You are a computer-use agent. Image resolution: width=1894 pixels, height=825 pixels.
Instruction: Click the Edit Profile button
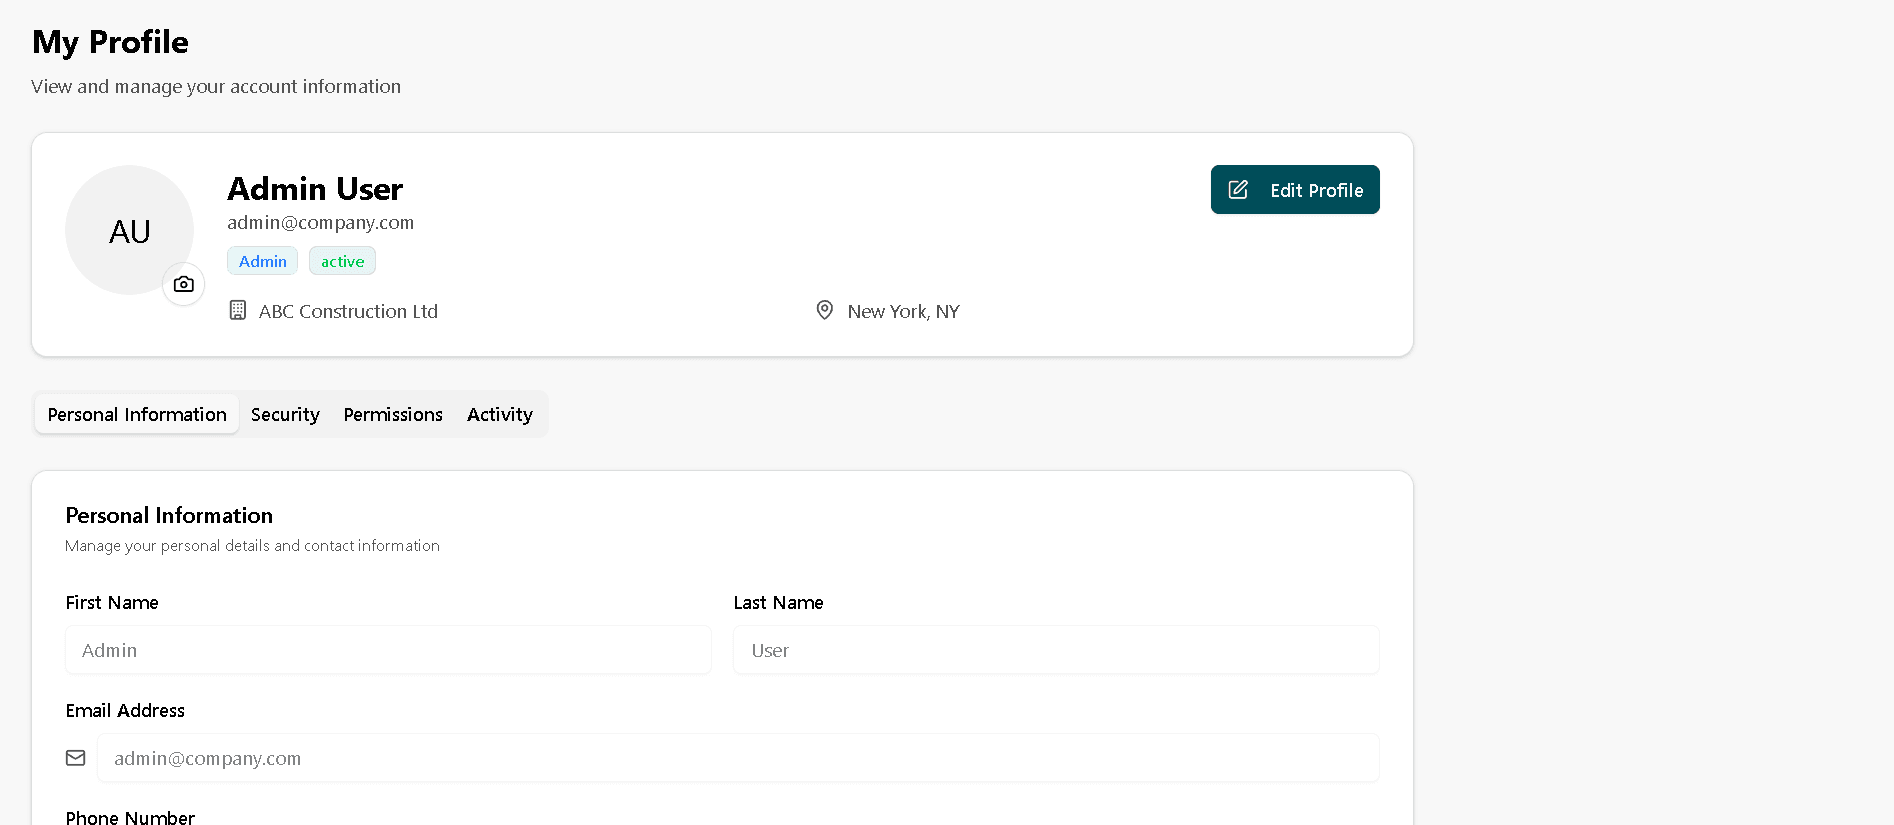tap(1295, 190)
